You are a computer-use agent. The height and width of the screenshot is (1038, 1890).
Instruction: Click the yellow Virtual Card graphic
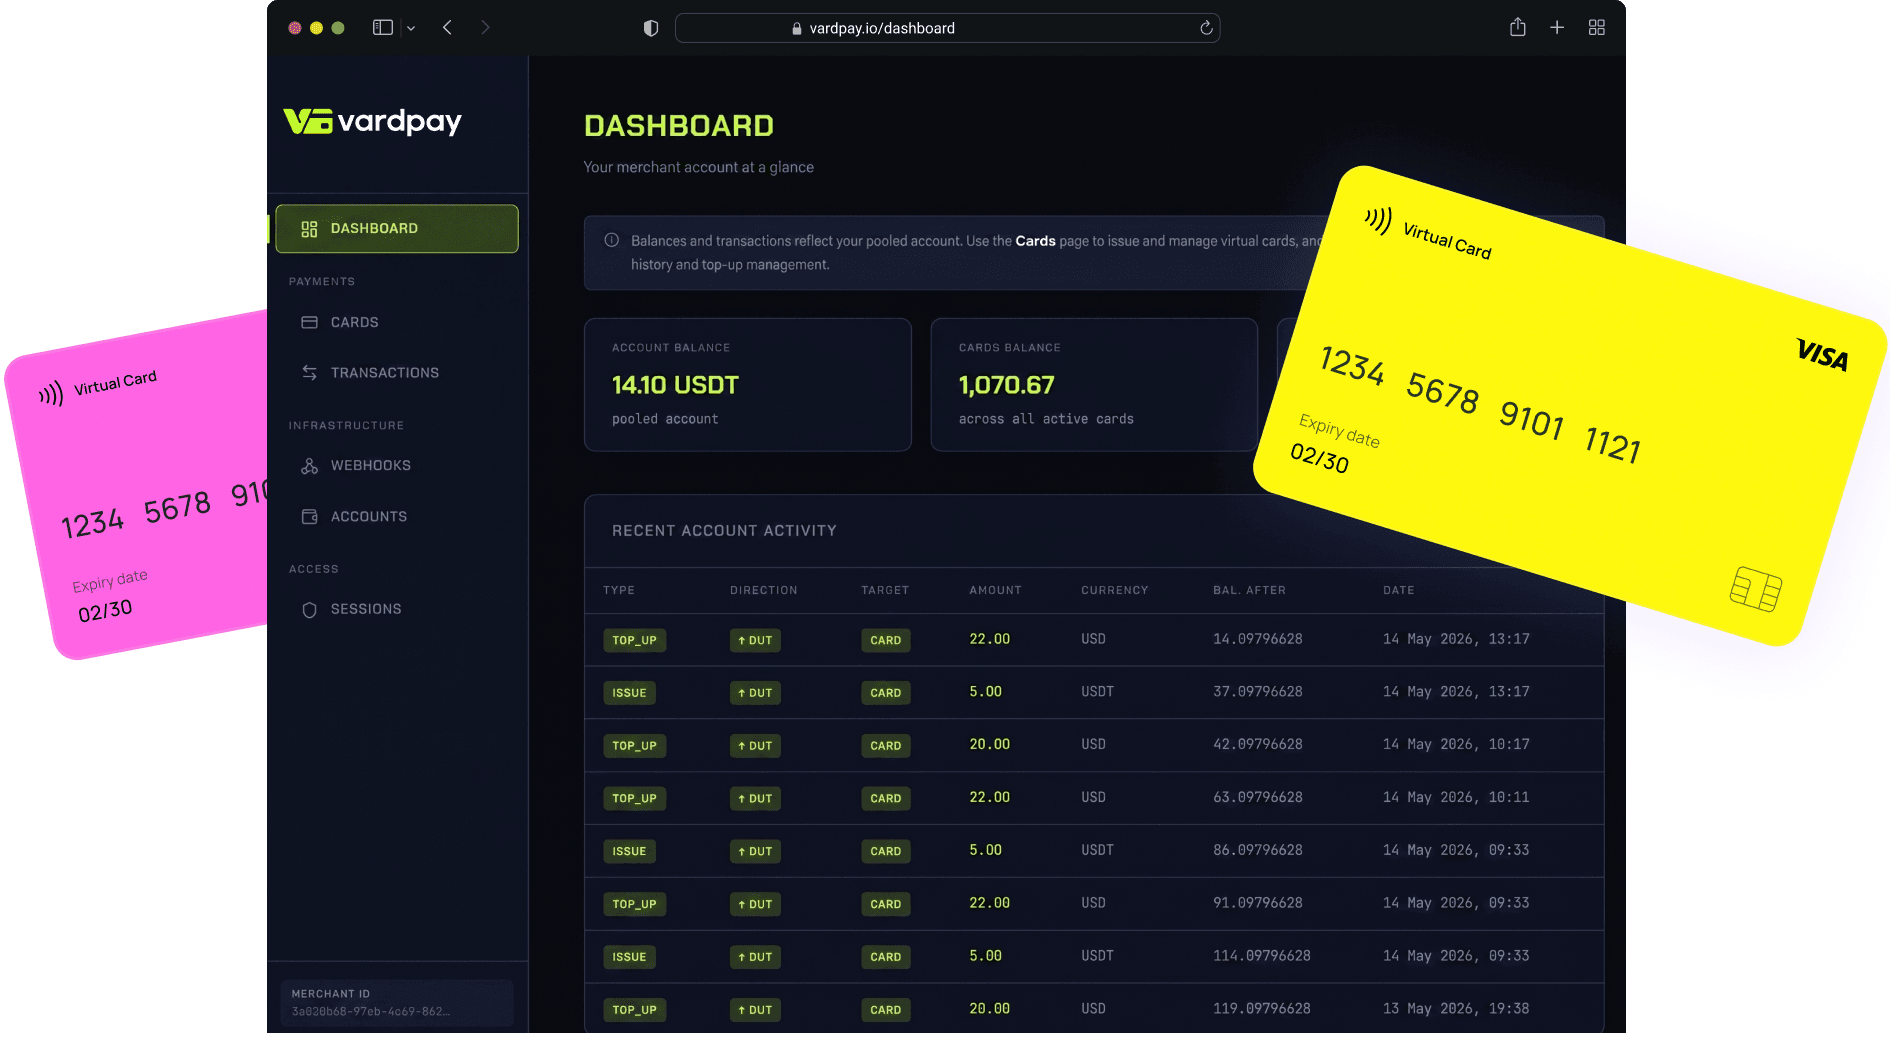1570,405
